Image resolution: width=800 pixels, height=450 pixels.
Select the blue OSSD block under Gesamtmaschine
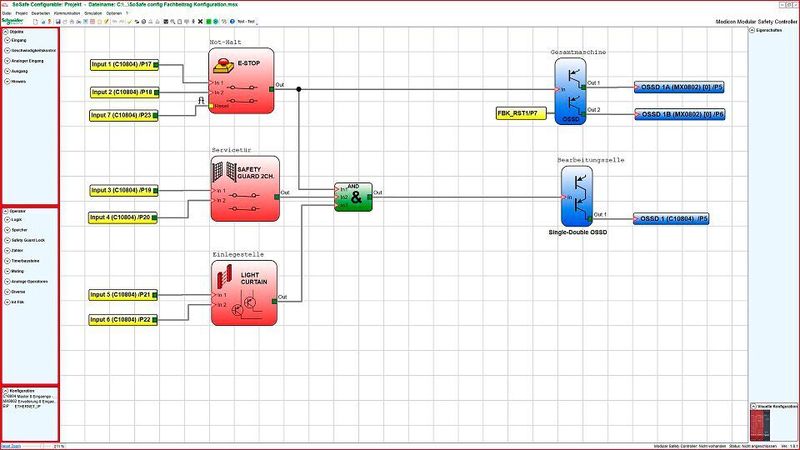coord(570,91)
